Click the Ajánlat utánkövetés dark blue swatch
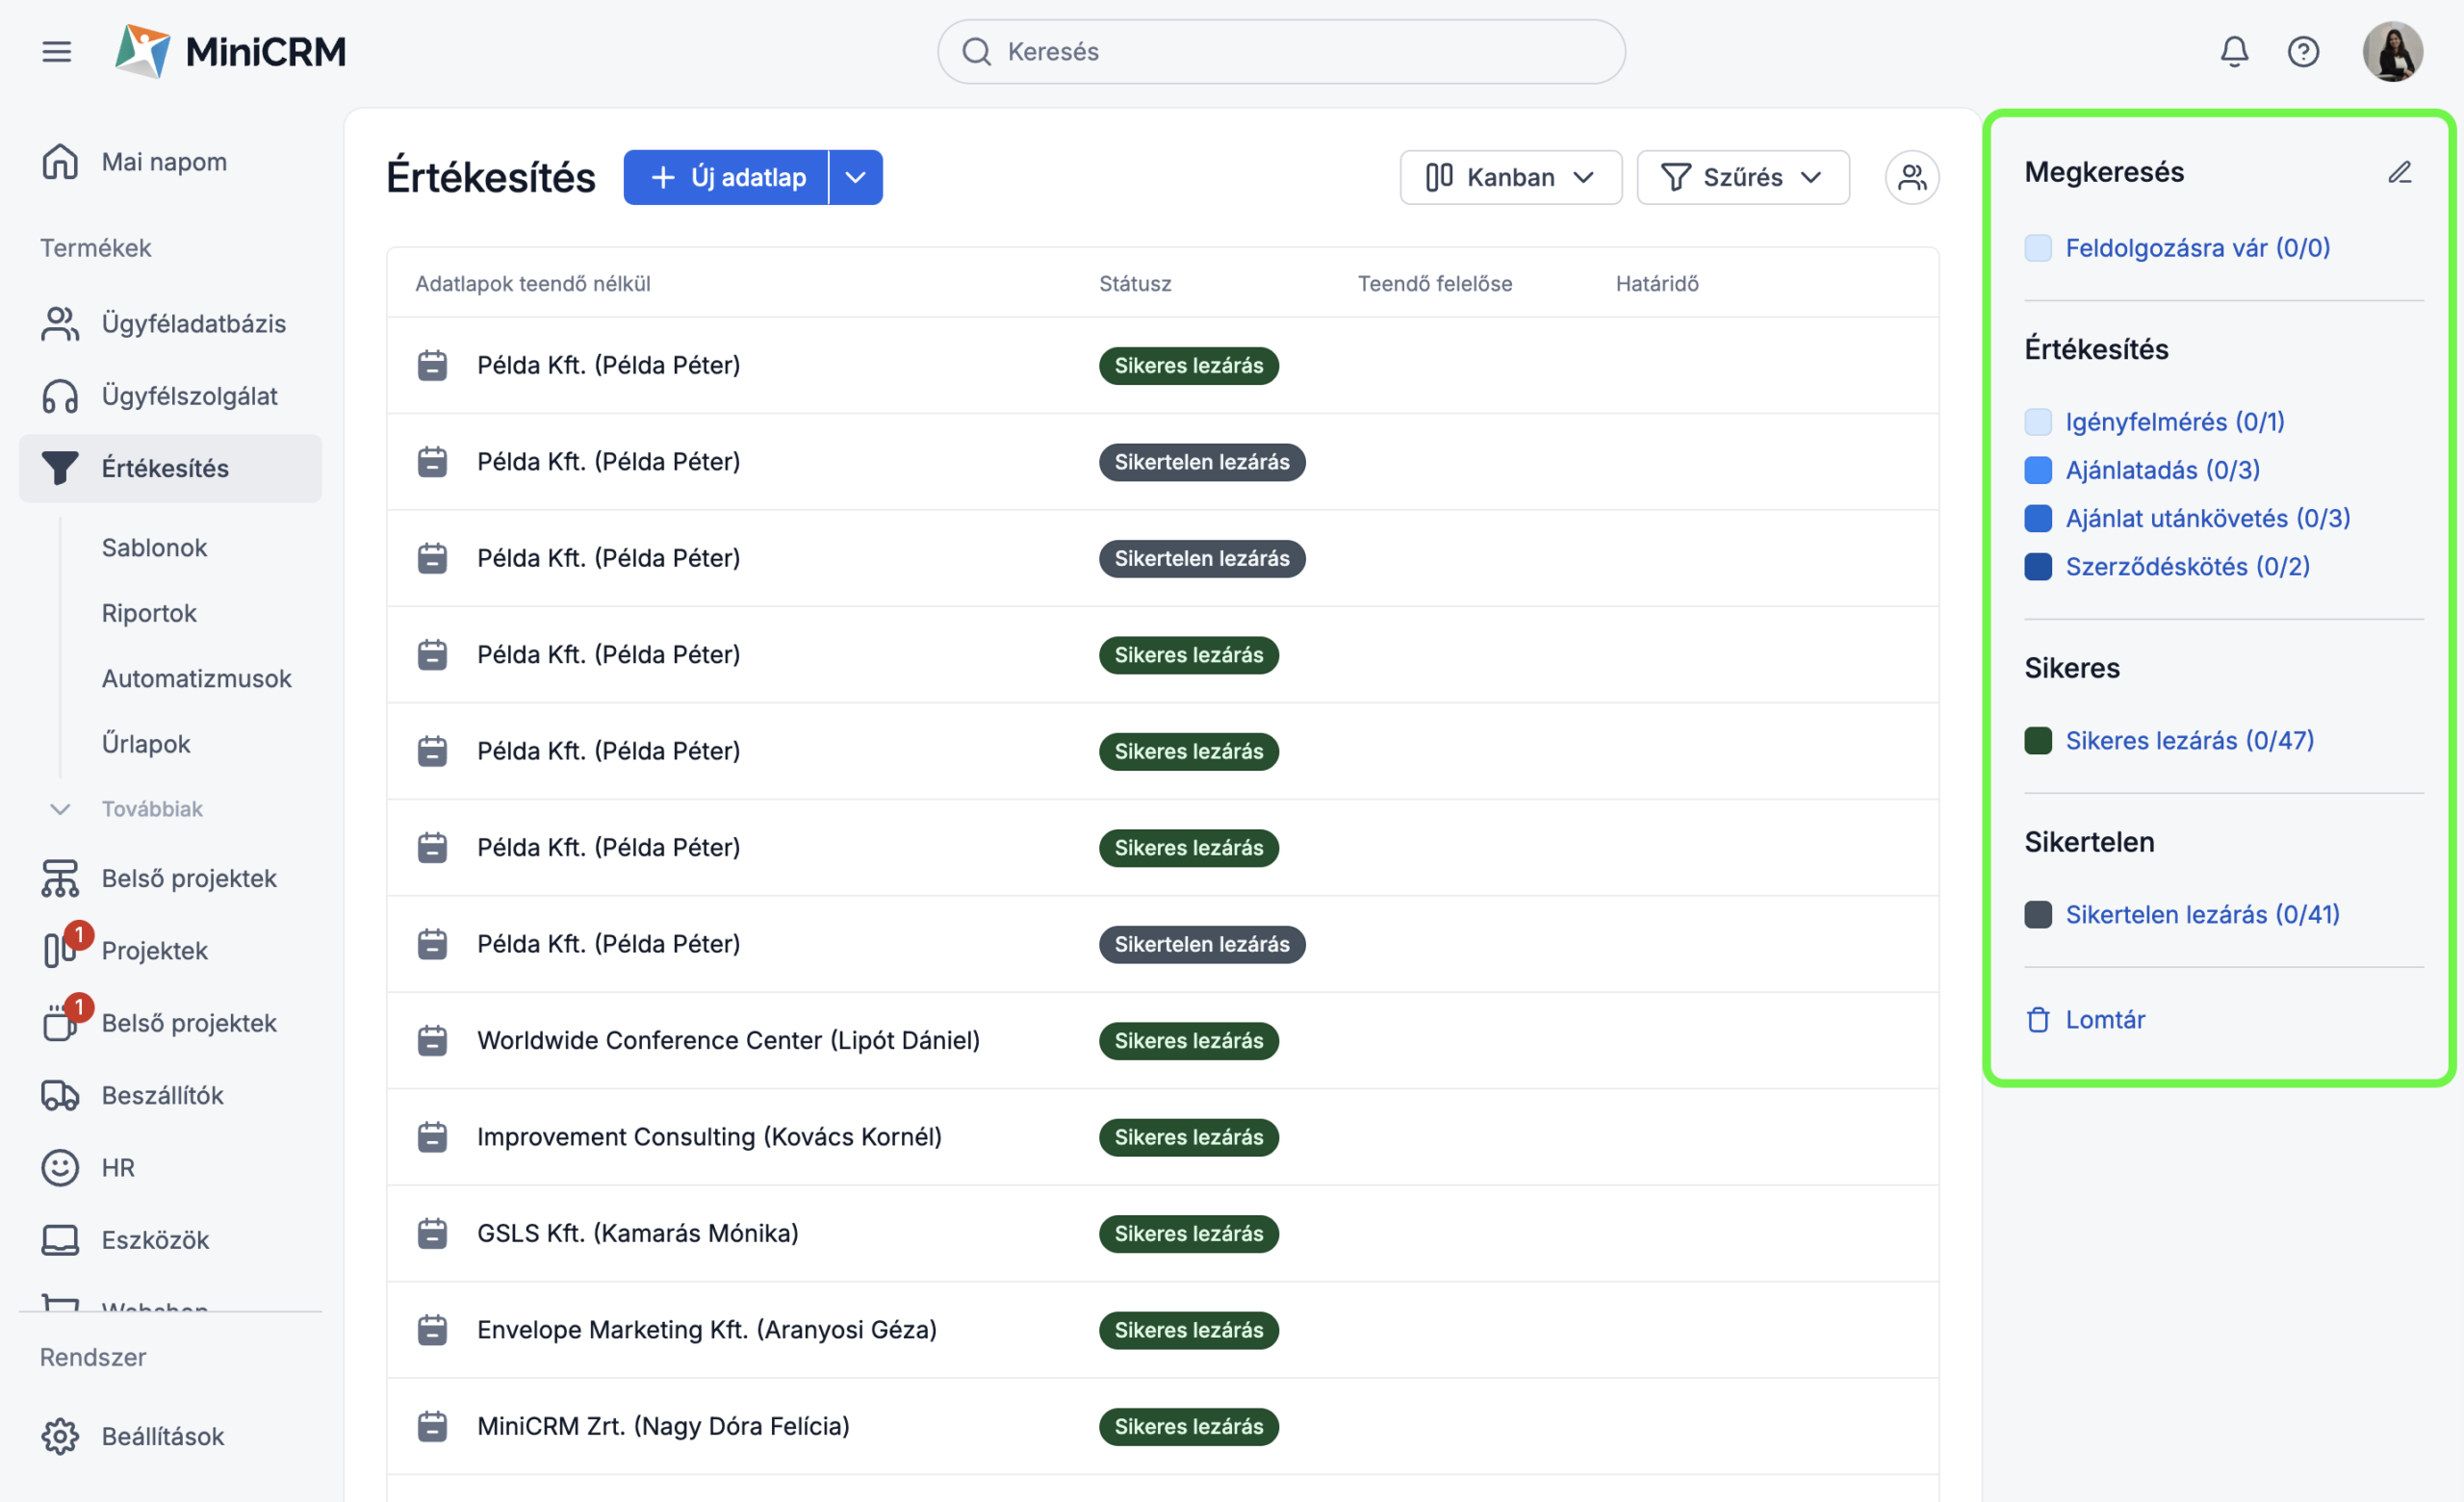Image resolution: width=2464 pixels, height=1502 pixels. (x=2037, y=518)
